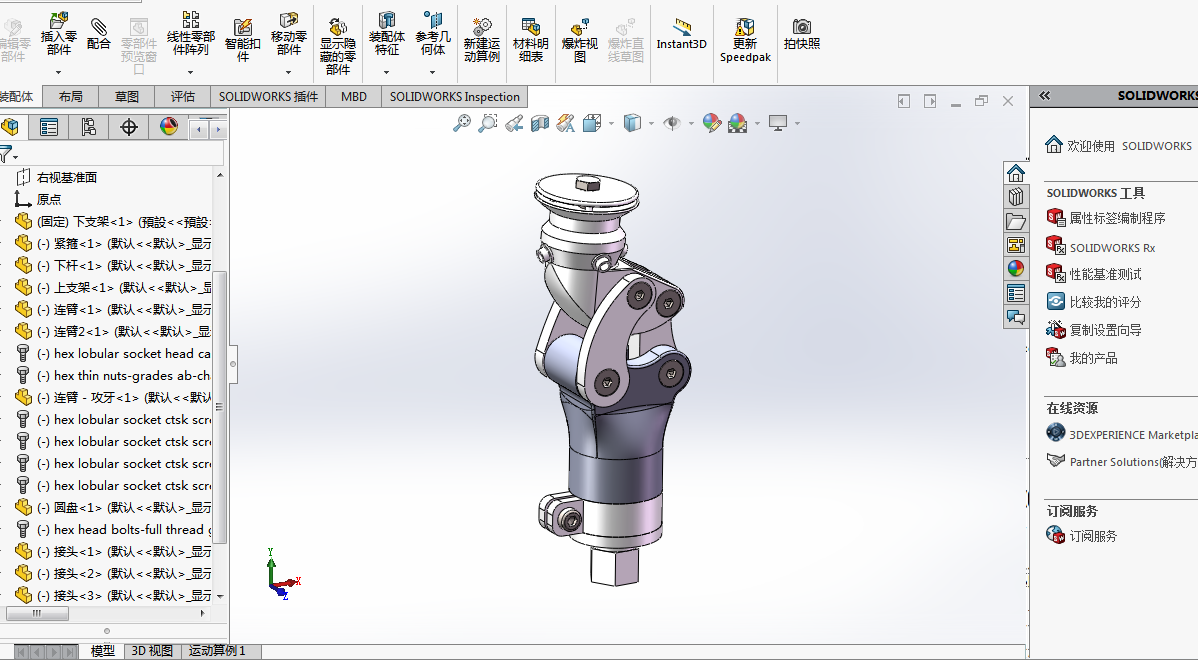Image resolution: width=1198 pixels, height=660 pixels.
Task: Open Custom Properties icon in task pane
Action: point(1015,293)
